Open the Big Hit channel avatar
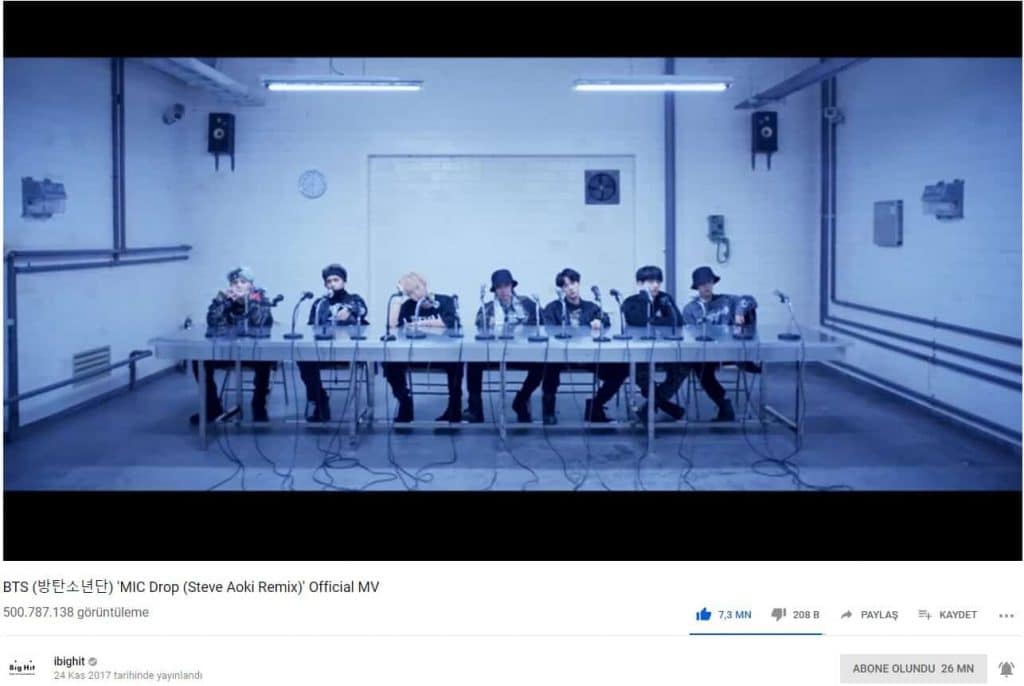1024x686 pixels. point(22,668)
